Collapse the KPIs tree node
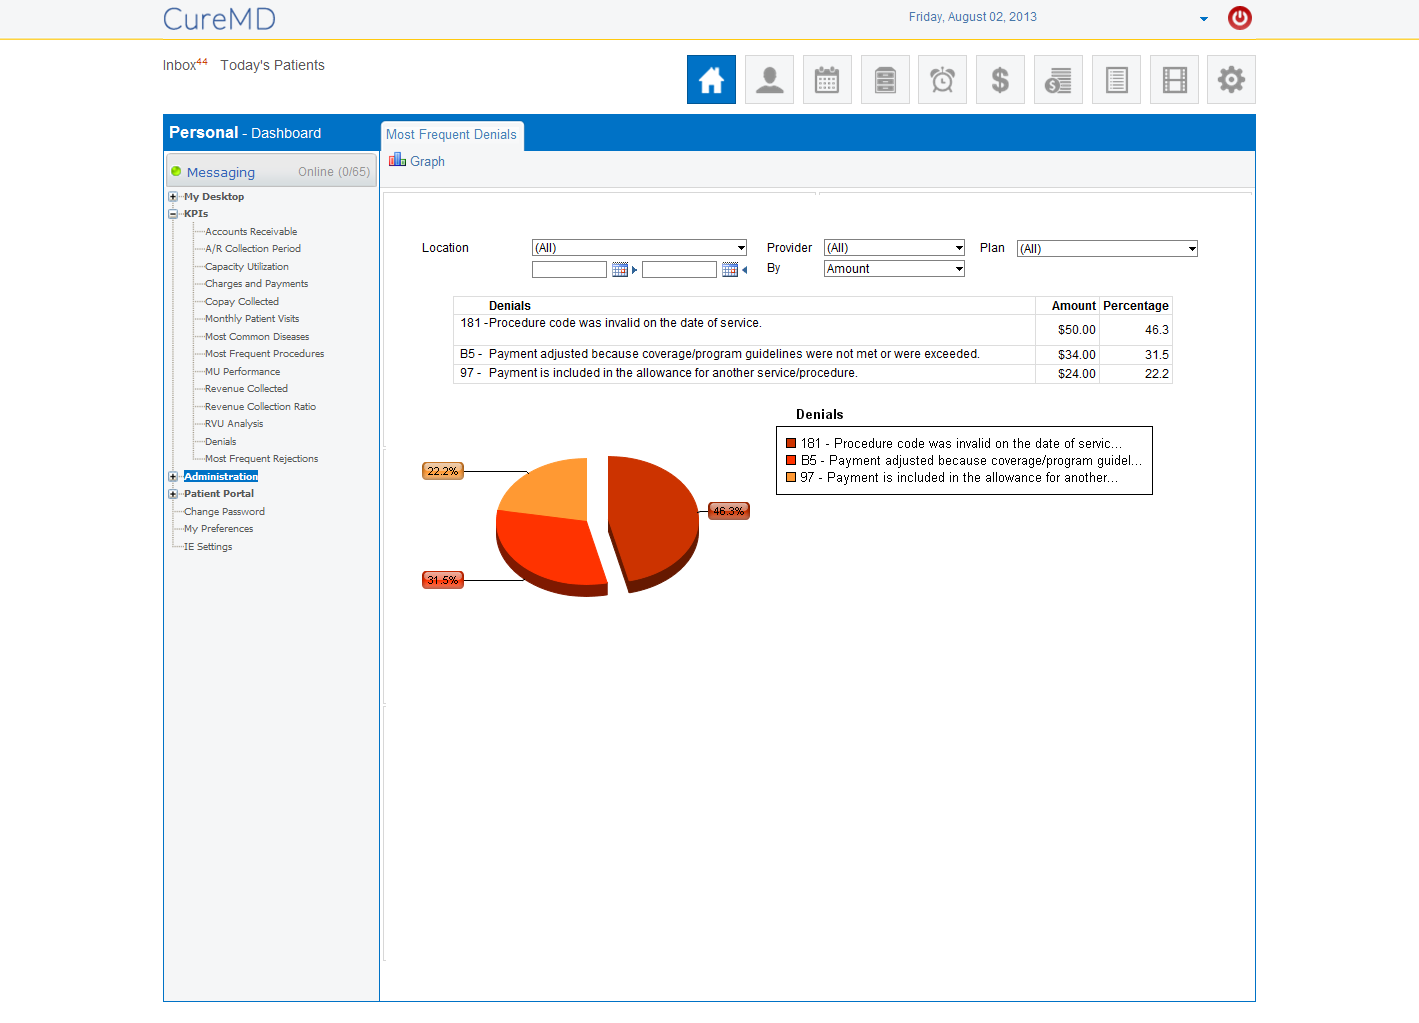1419x1023 pixels. coord(173,214)
